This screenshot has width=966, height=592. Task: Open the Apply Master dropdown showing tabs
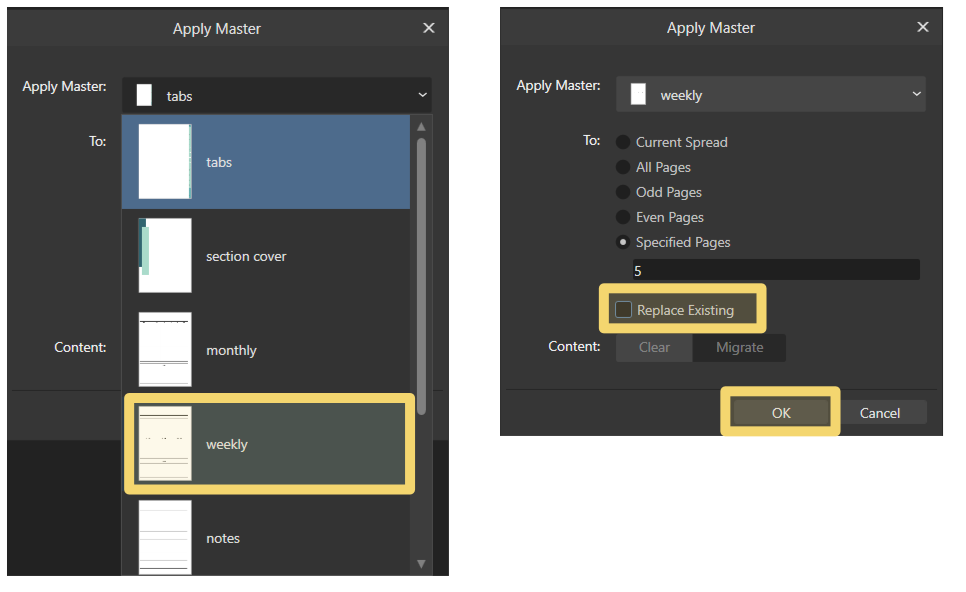pos(277,94)
